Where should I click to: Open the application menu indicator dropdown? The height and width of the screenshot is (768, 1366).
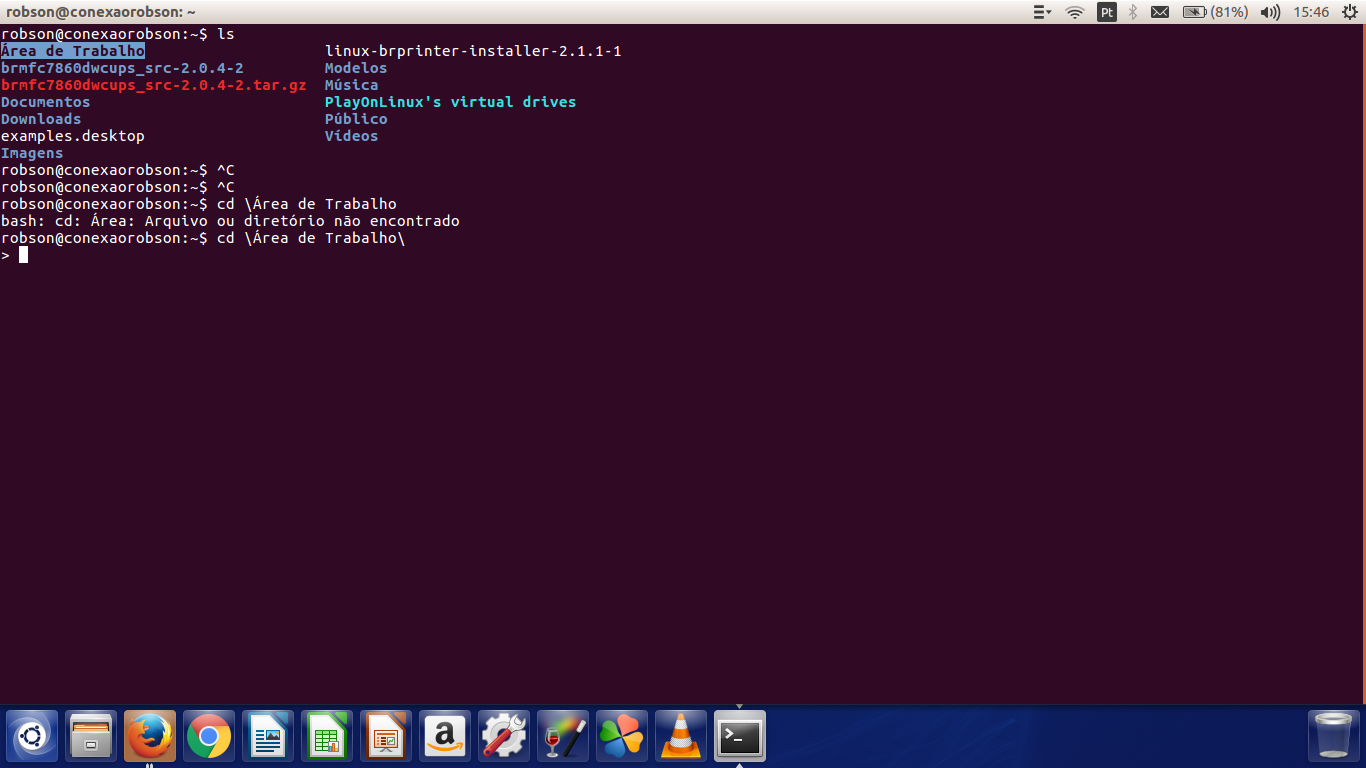[1042, 12]
